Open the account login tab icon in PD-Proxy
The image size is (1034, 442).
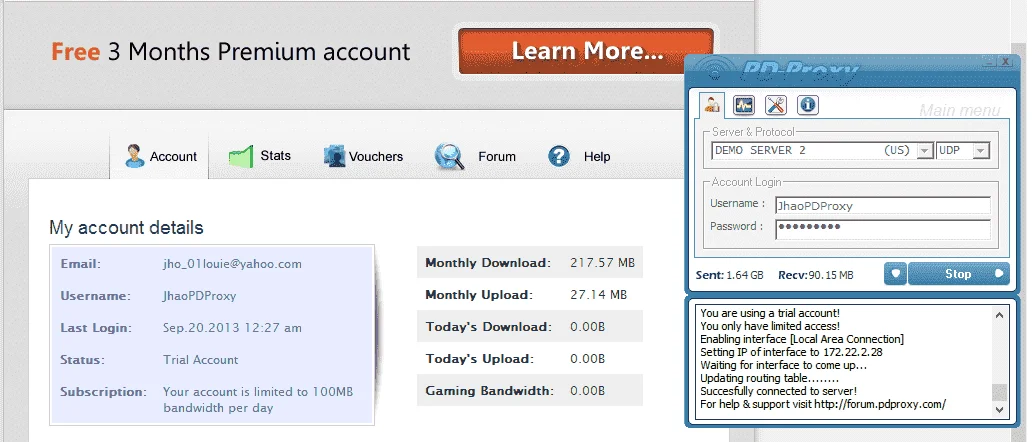coord(712,105)
